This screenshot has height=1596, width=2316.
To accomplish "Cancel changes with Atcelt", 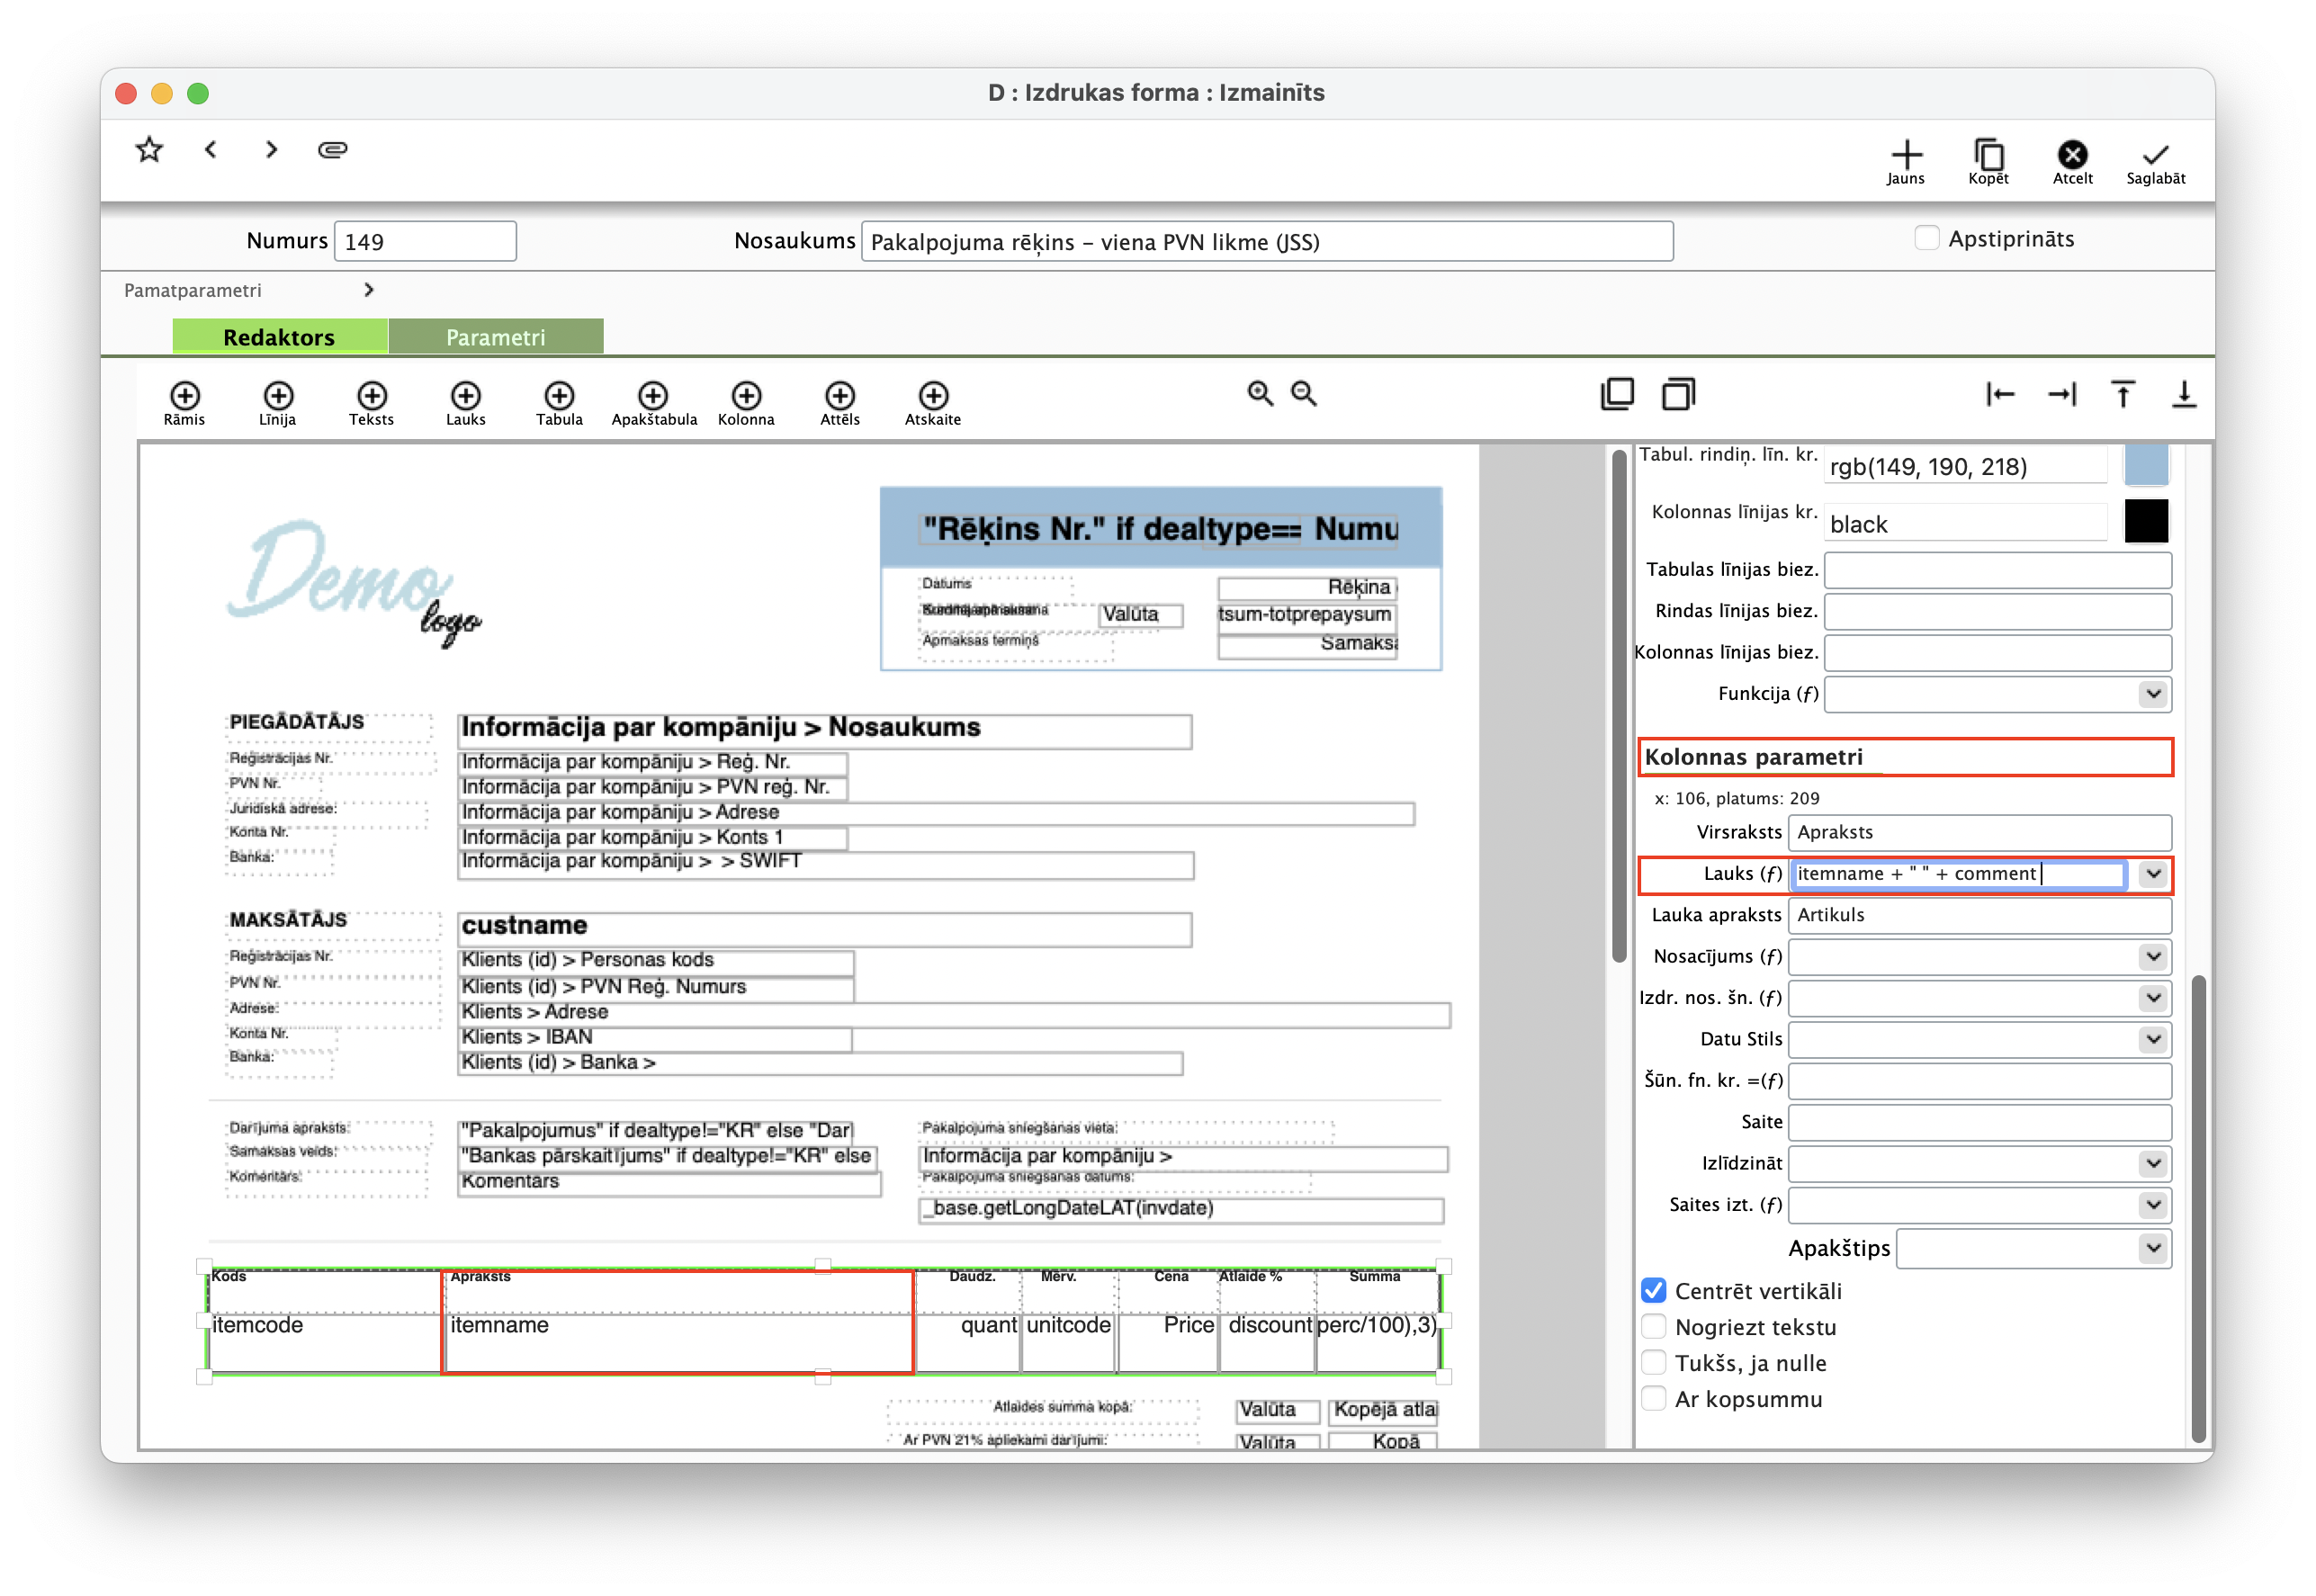I will point(2072,162).
